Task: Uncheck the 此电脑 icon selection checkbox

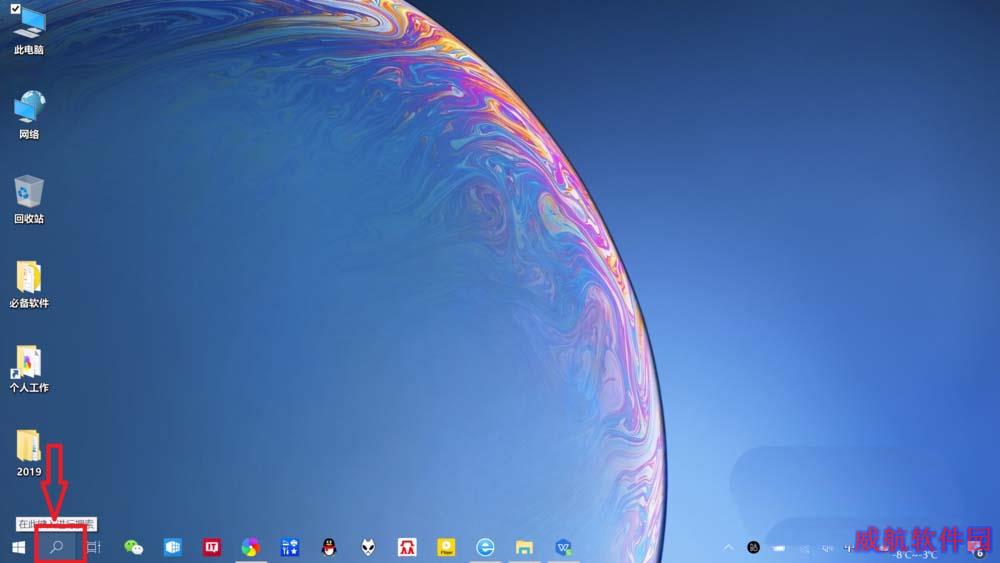Action: (x=15, y=9)
